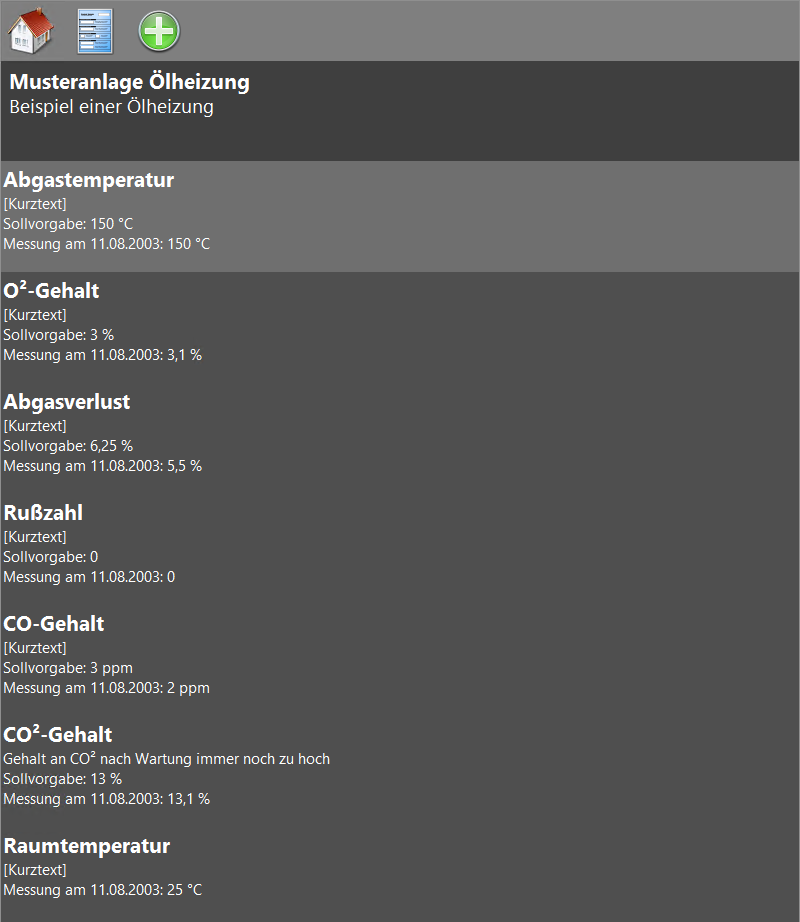Viewport: 800px width, 922px height.
Task: Click the CO² note 'nach Wartung immer noch zu hoch'
Action: pyautogui.click(x=167, y=759)
